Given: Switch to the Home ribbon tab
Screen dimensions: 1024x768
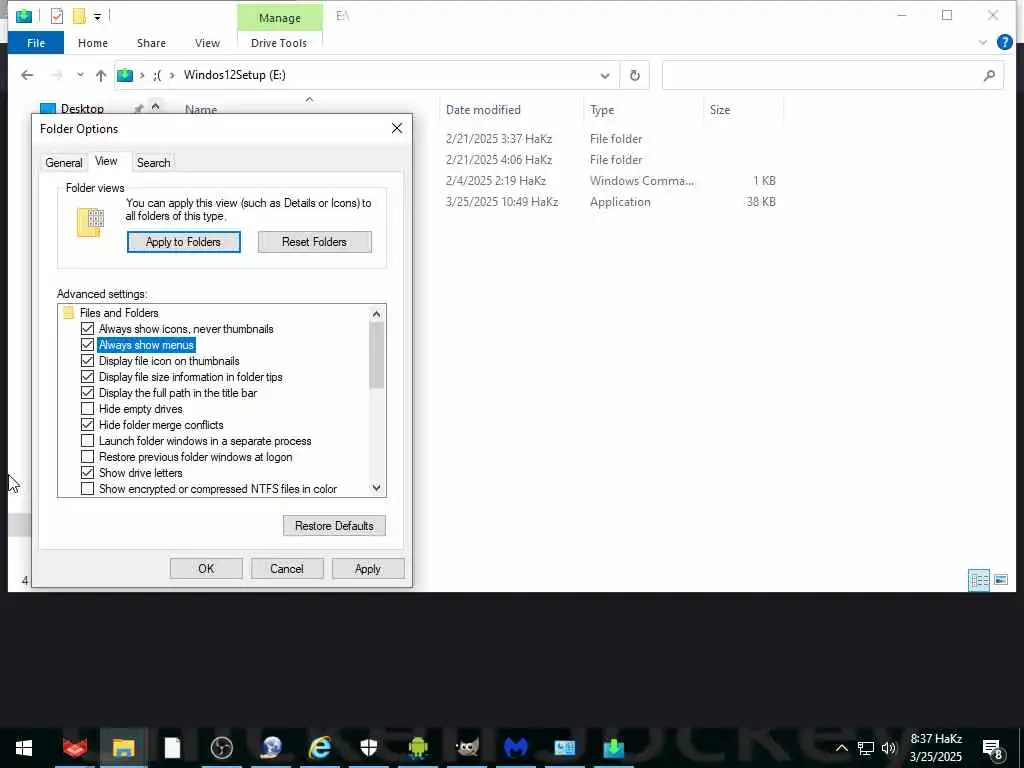Looking at the screenshot, I should [x=93, y=42].
